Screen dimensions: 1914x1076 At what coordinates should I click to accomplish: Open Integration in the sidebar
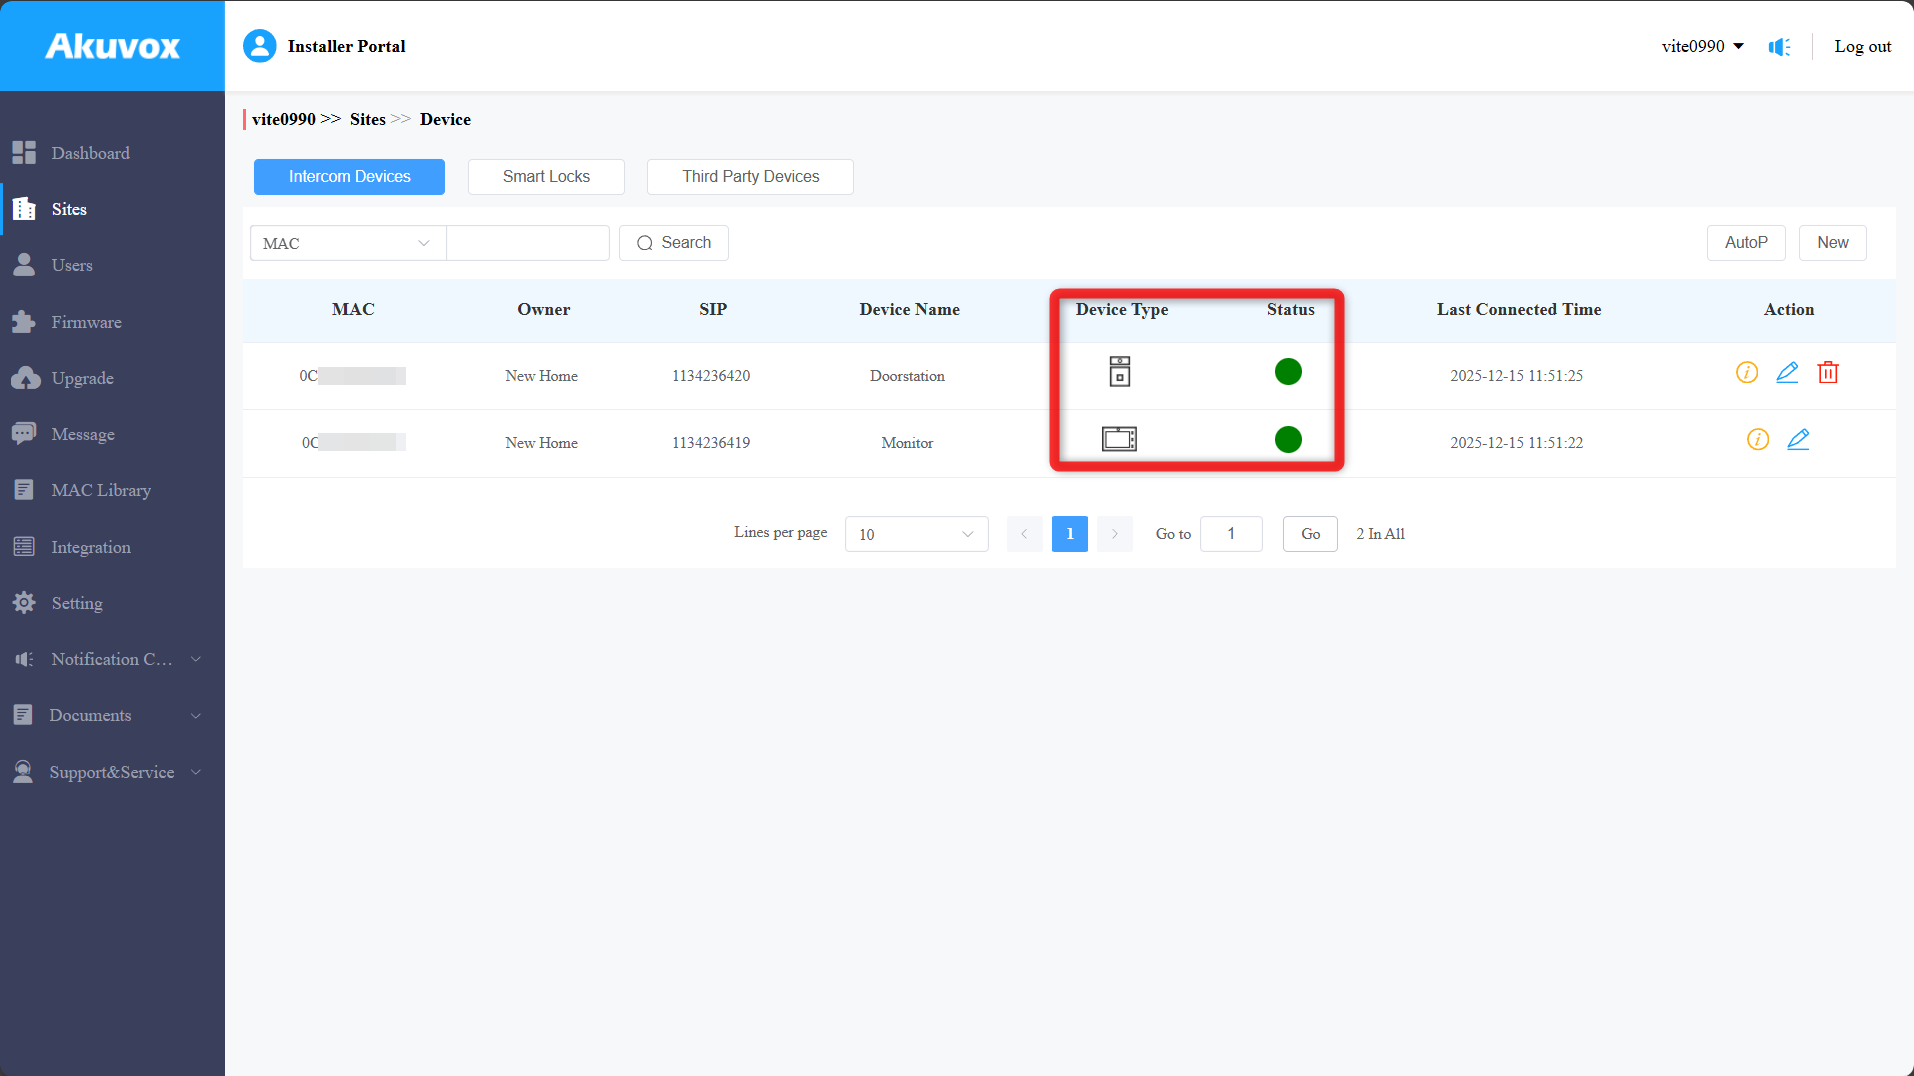91,547
